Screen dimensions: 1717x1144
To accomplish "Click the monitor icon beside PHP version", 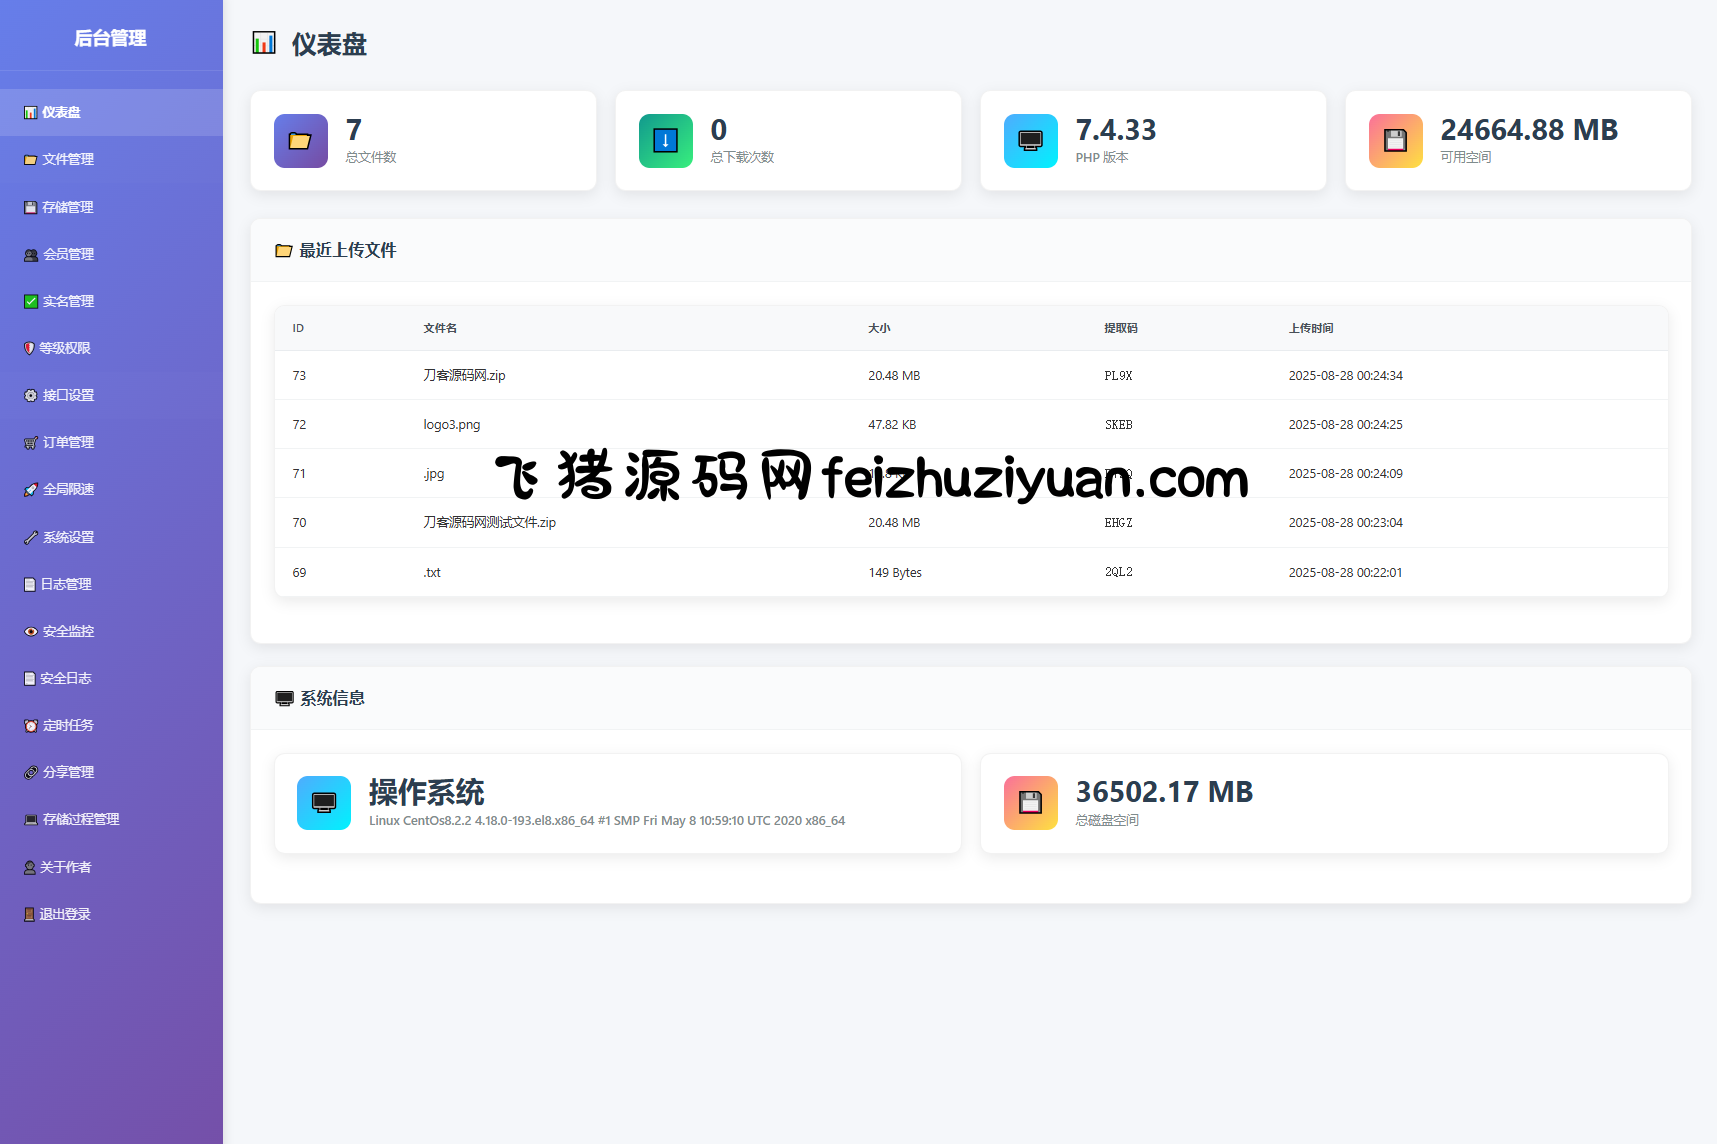I will pos(1030,141).
